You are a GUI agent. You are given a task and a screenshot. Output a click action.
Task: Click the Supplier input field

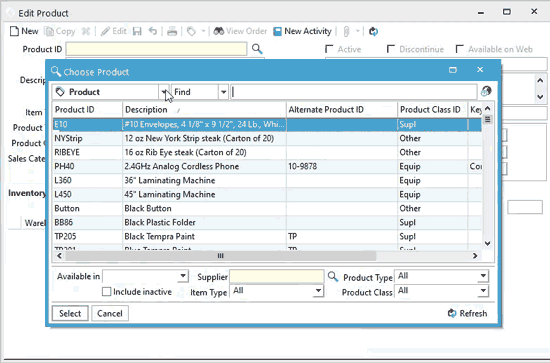pos(276,276)
